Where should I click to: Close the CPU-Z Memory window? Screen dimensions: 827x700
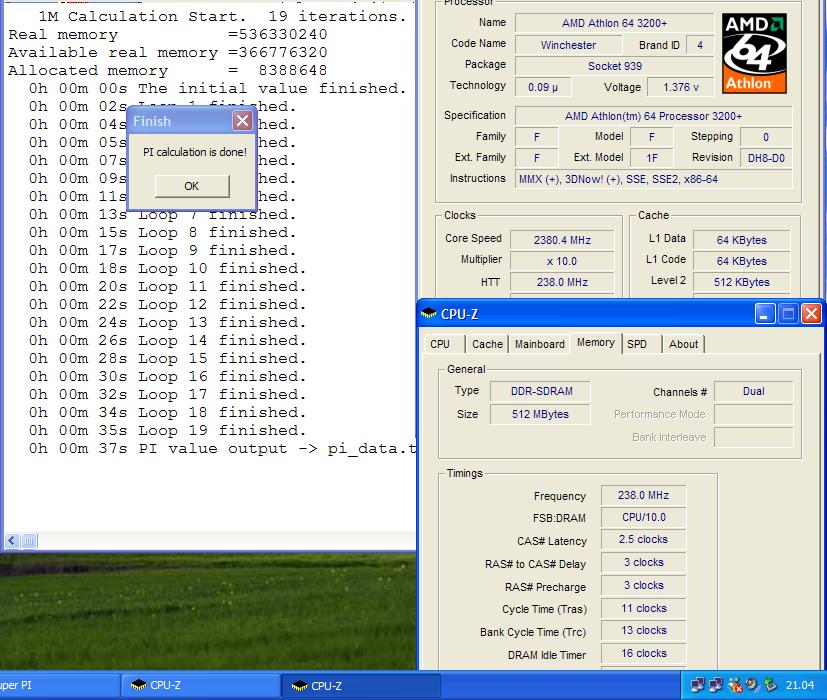tap(811, 314)
